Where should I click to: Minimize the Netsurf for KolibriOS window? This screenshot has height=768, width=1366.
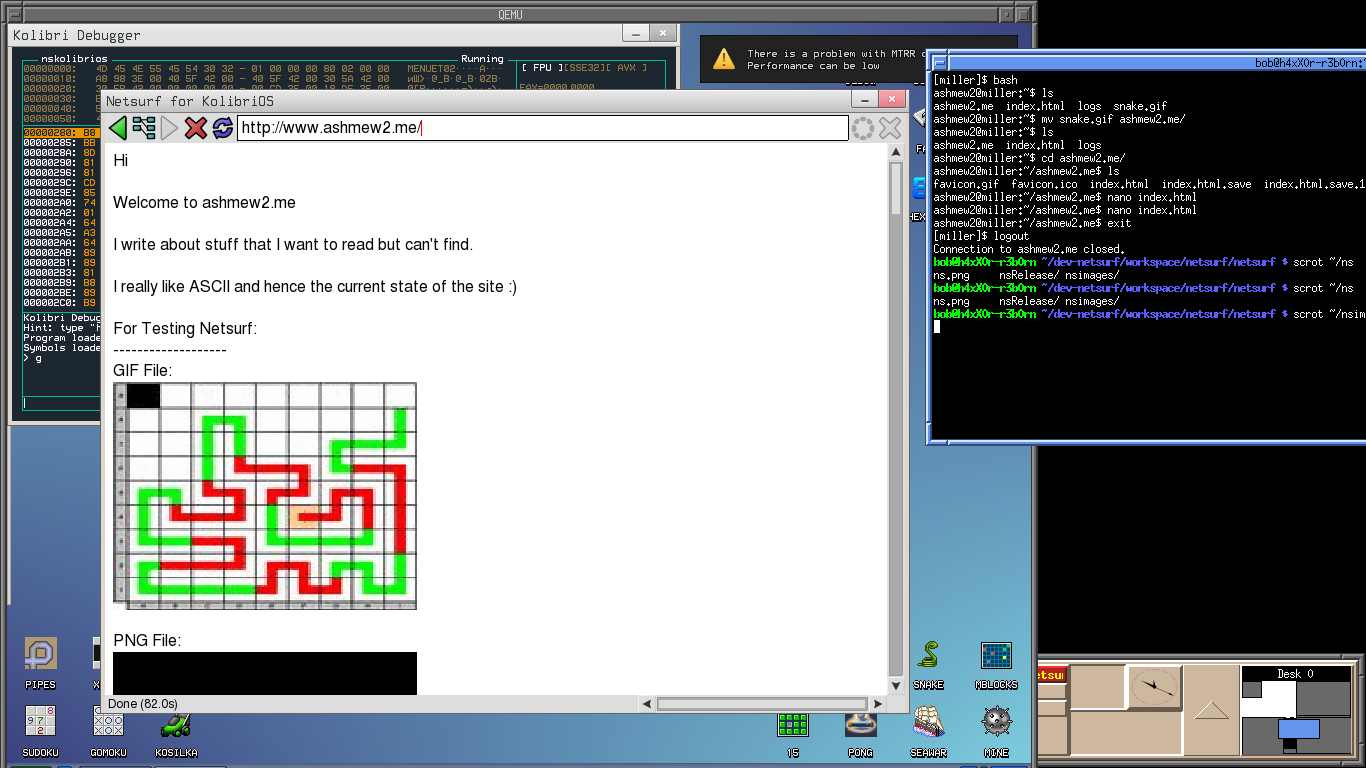pyautogui.click(x=864, y=100)
